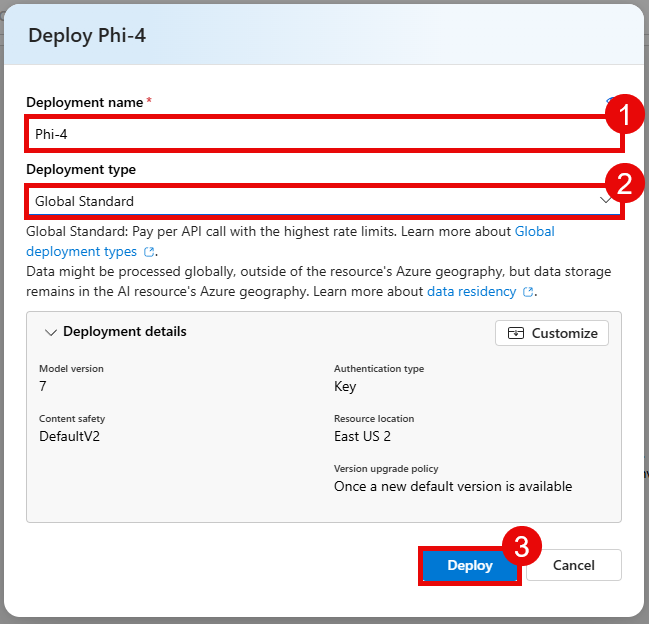
Task: Collapse the Deployment details section
Action: coord(52,332)
